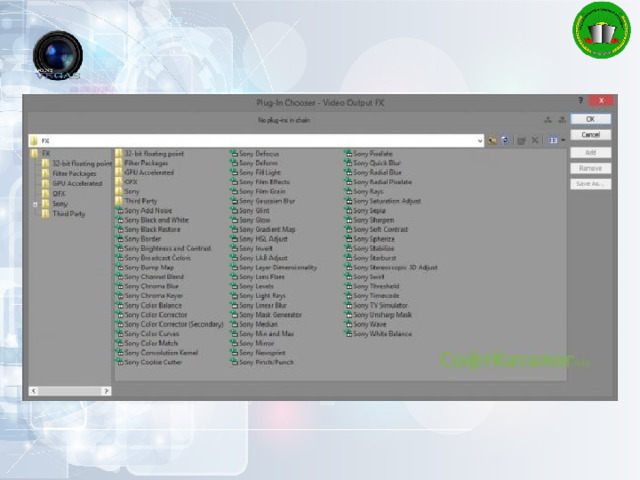Select the Sony Chroma Keyer plug-in icon
Viewport: 640px width, 480px height.
click(x=119, y=296)
